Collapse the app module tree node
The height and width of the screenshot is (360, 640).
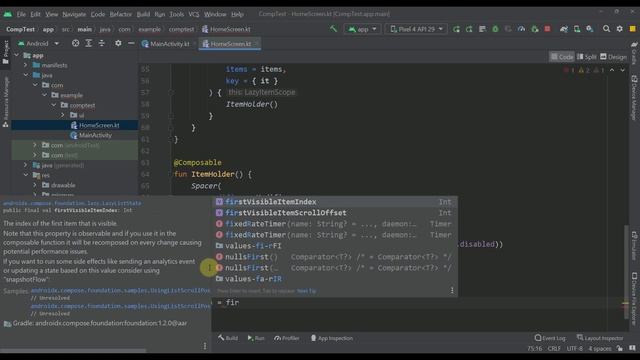pyautogui.click(x=17, y=55)
